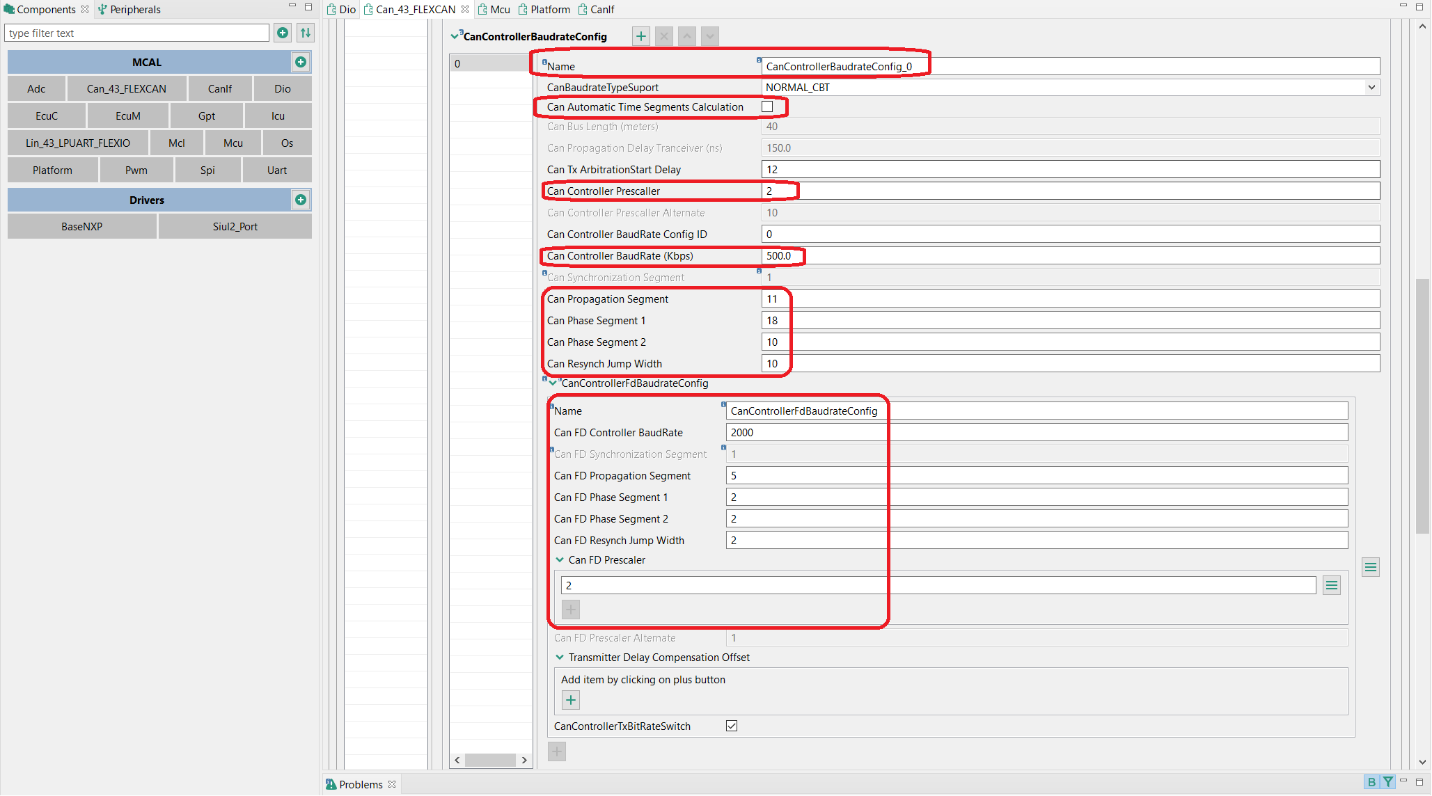1432x796 pixels.
Task: Collapse the Can FD Prescaler expander
Action: pyautogui.click(x=560, y=560)
